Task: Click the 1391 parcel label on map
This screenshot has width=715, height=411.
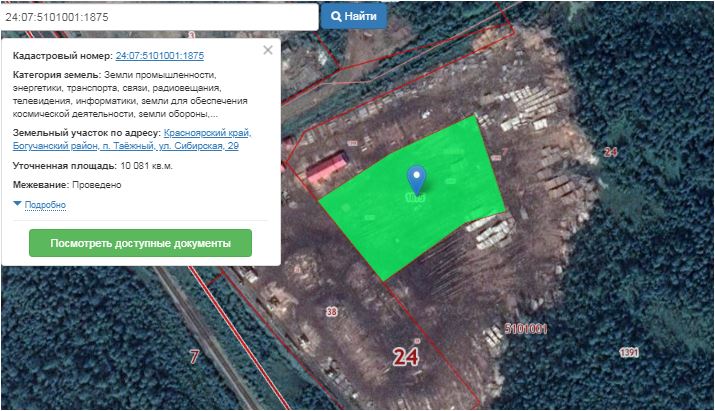Action: click(628, 351)
